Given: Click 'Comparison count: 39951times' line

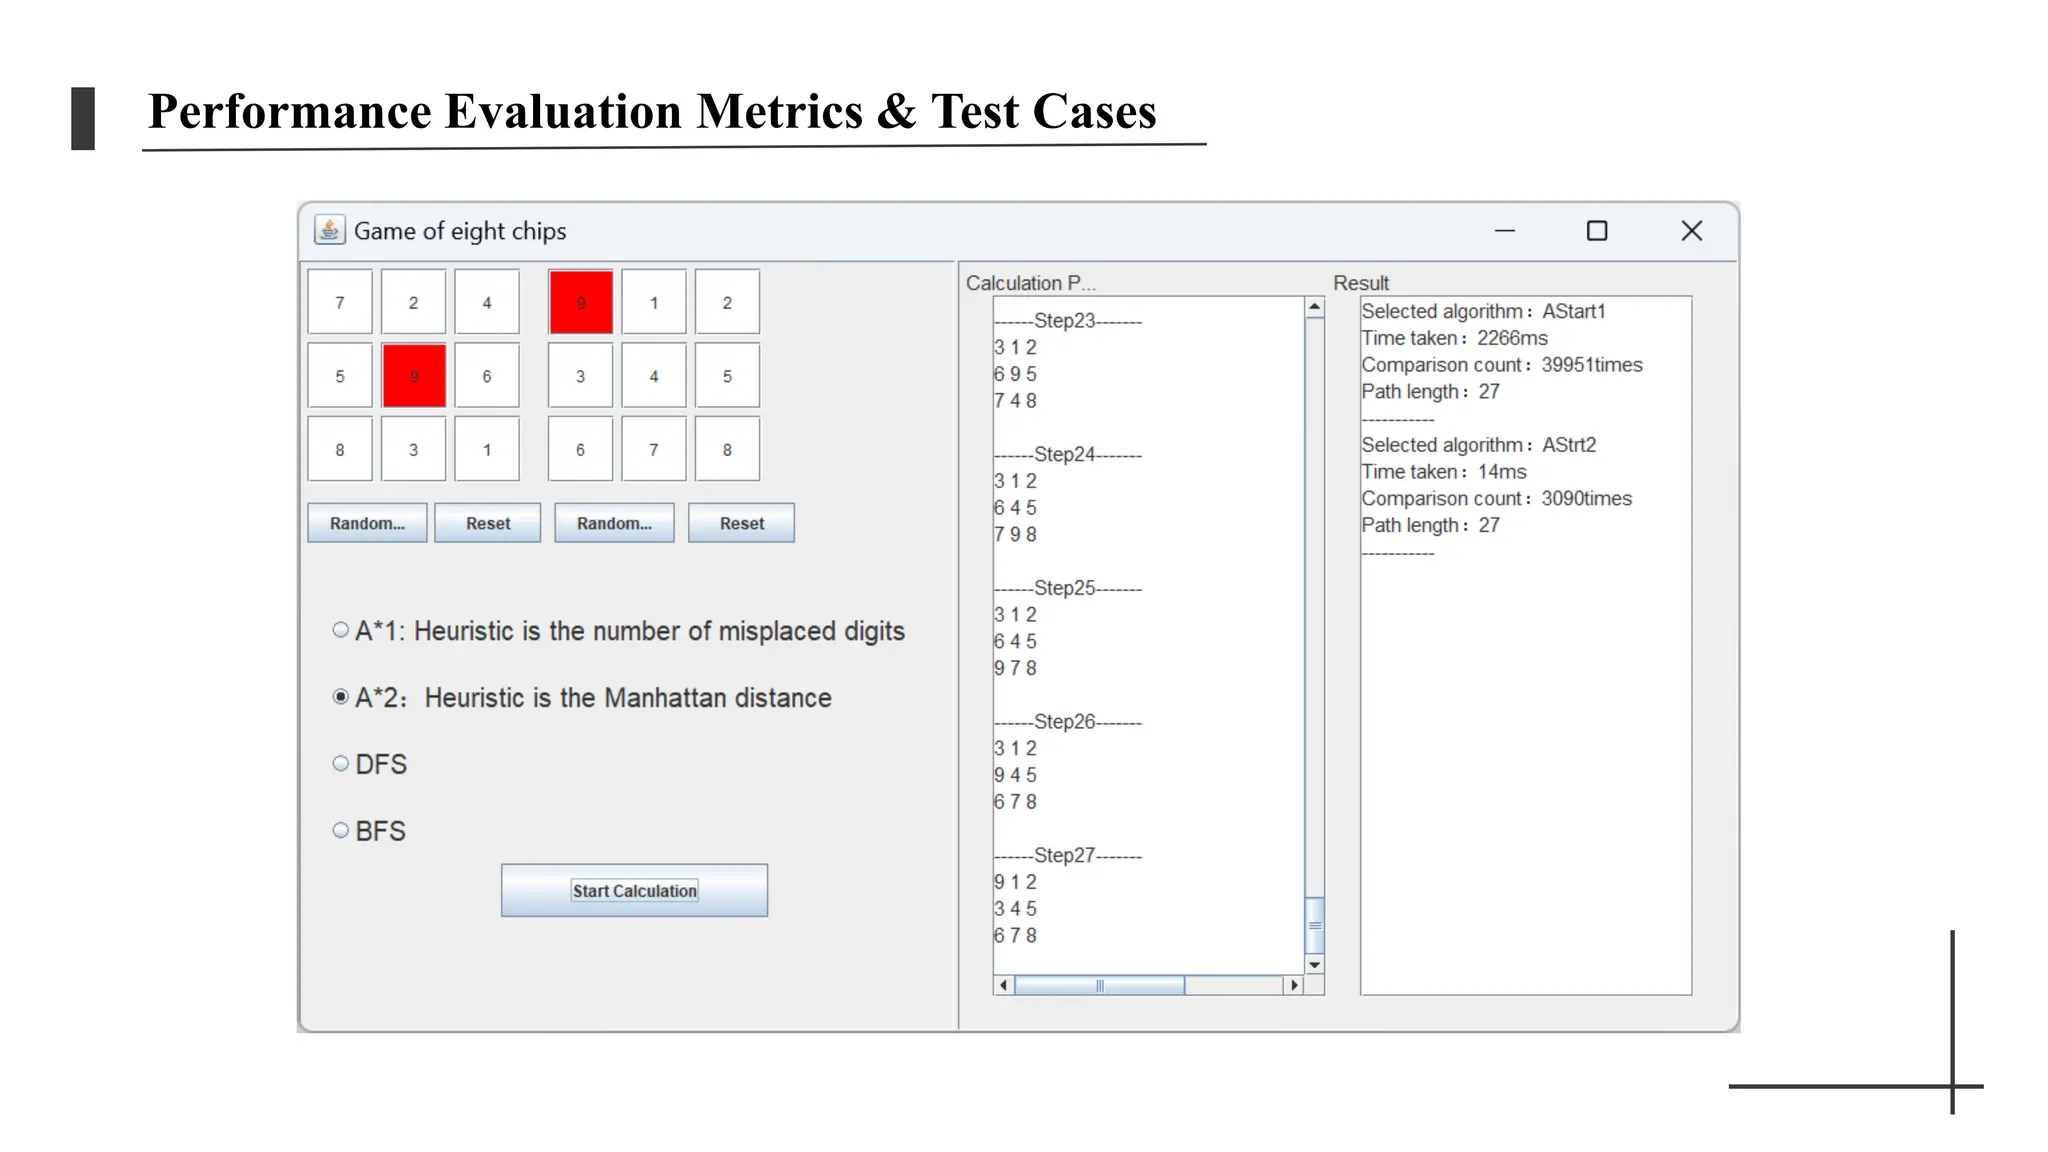Looking at the screenshot, I should pos(1502,365).
